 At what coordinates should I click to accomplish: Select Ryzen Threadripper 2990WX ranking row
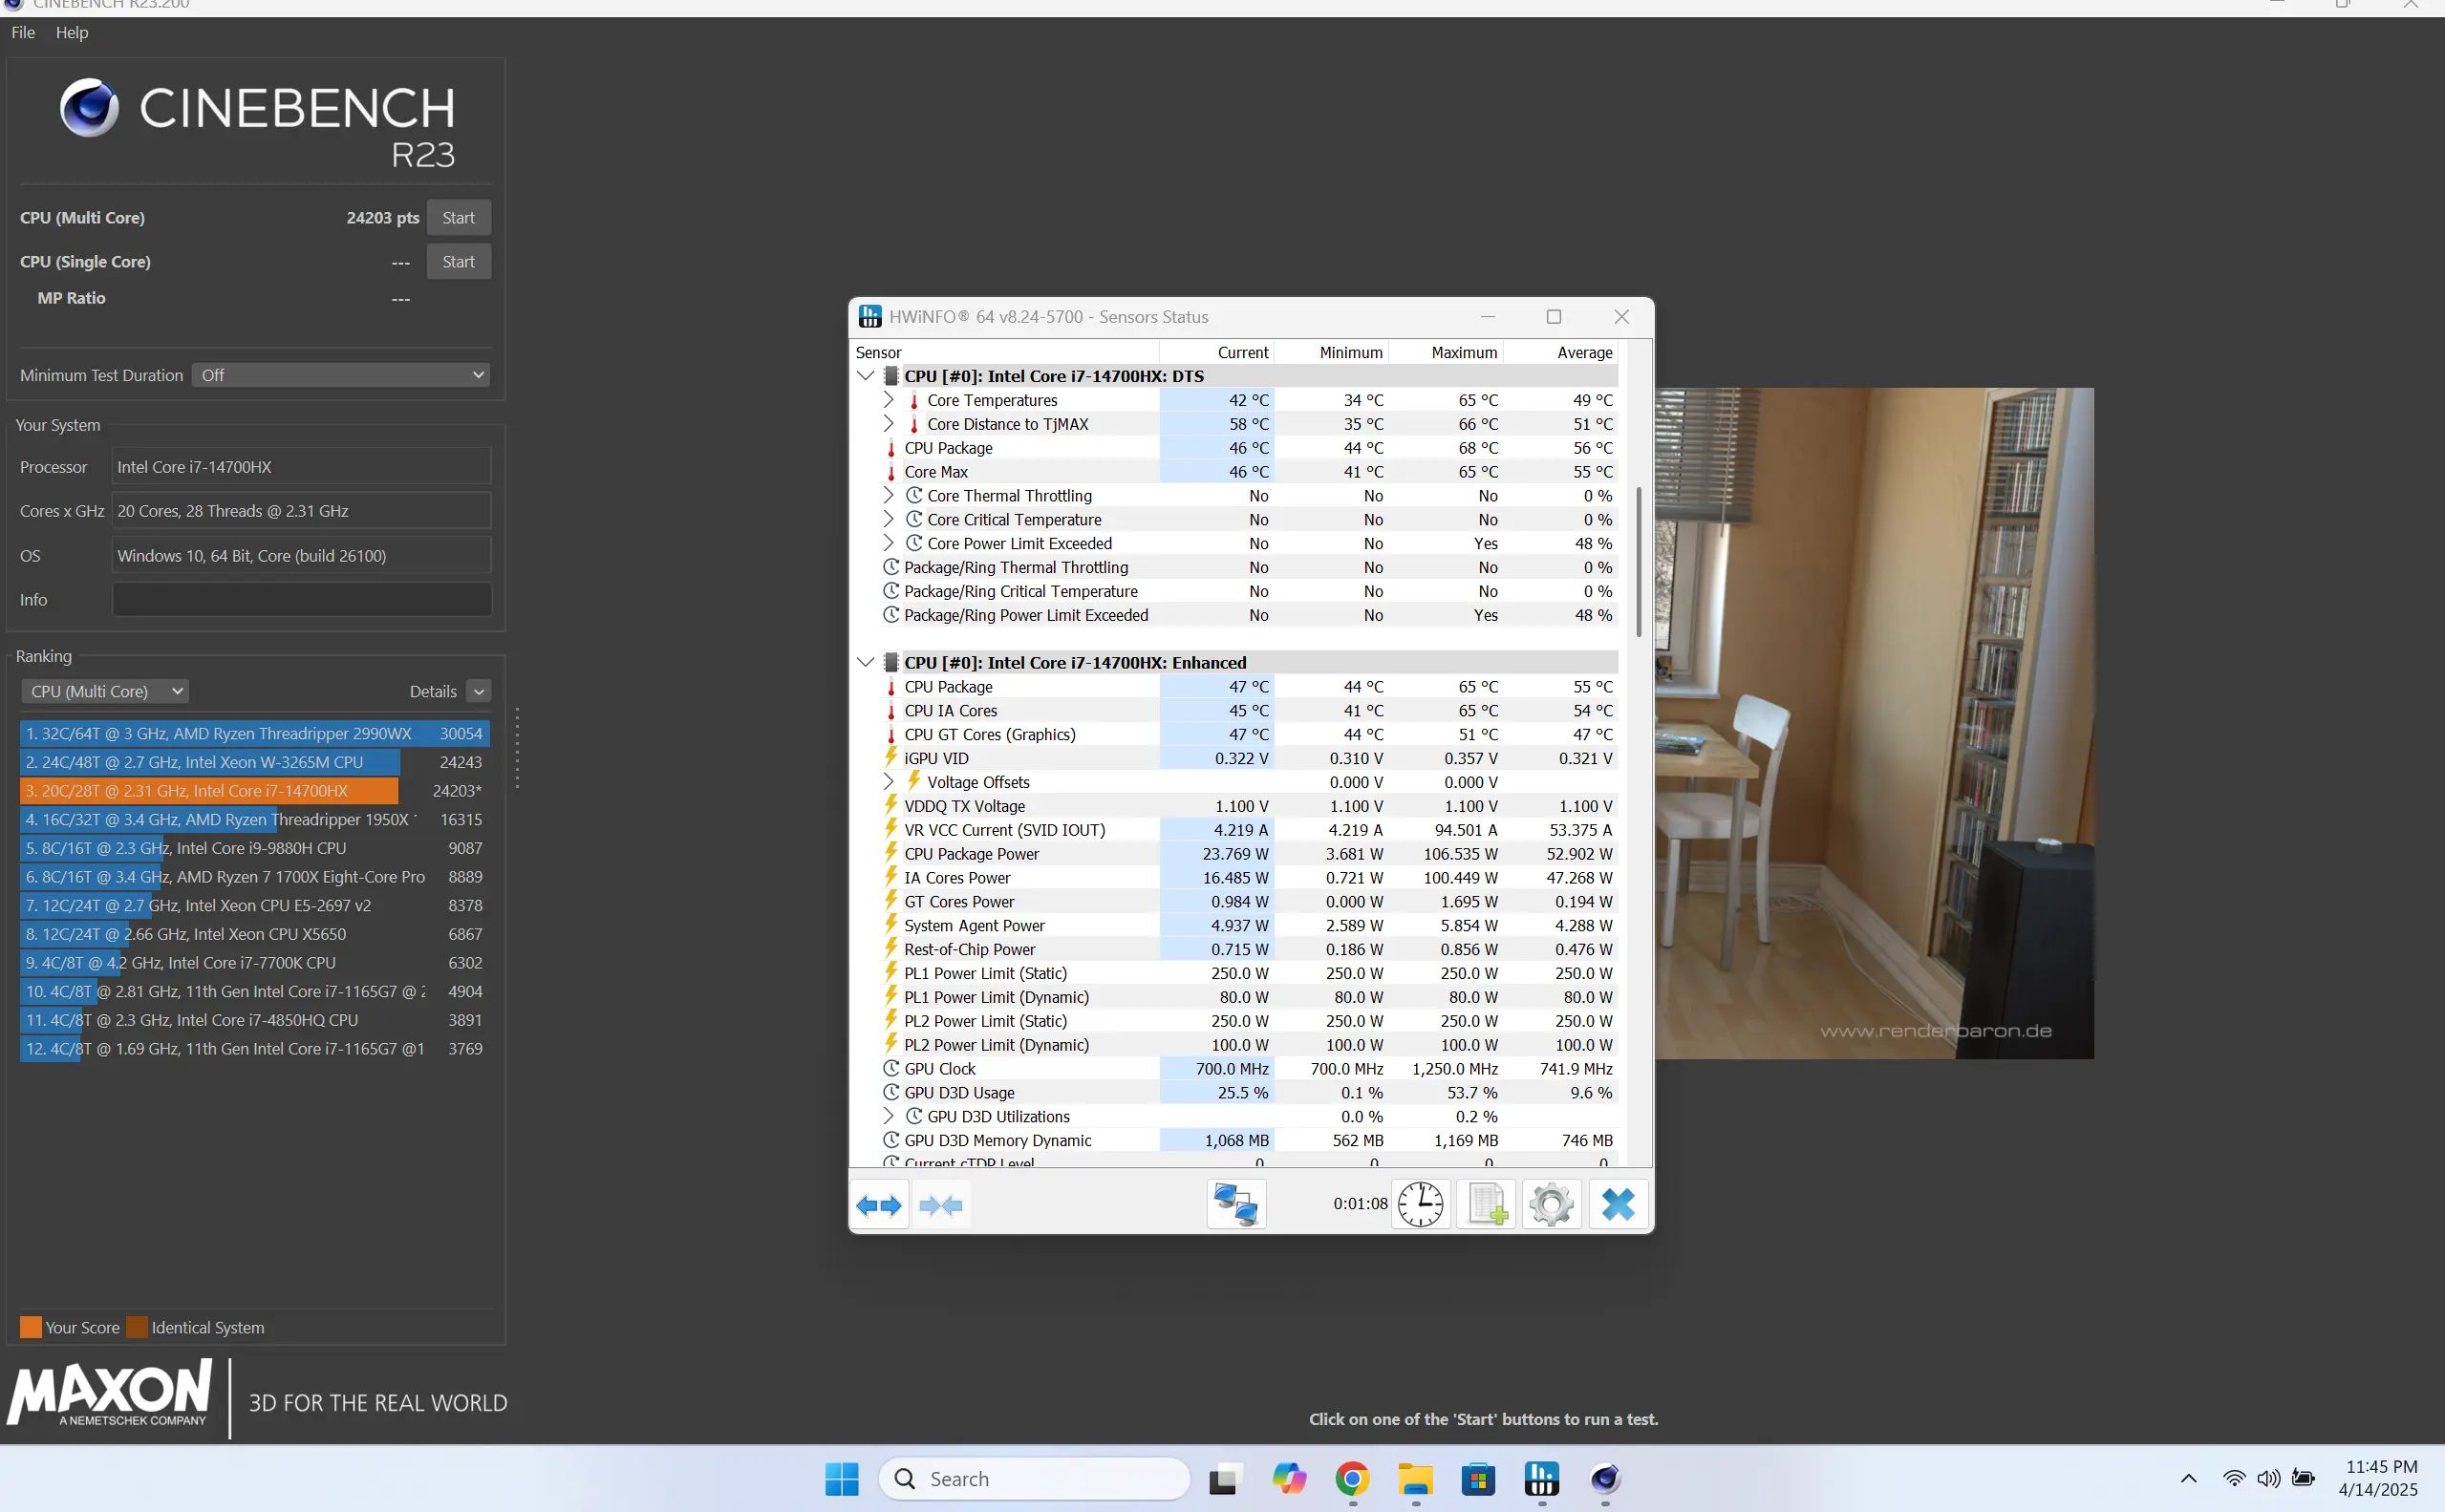(254, 734)
